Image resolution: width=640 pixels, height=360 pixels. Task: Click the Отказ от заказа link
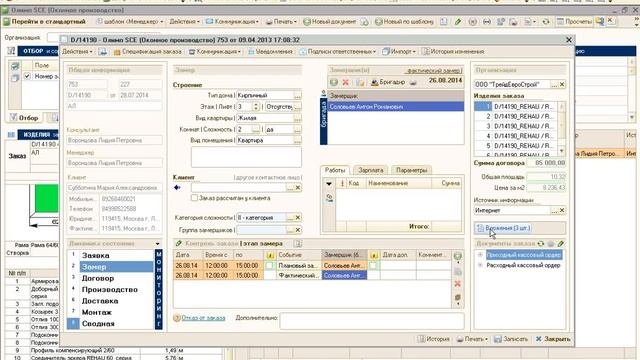point(203,318)
